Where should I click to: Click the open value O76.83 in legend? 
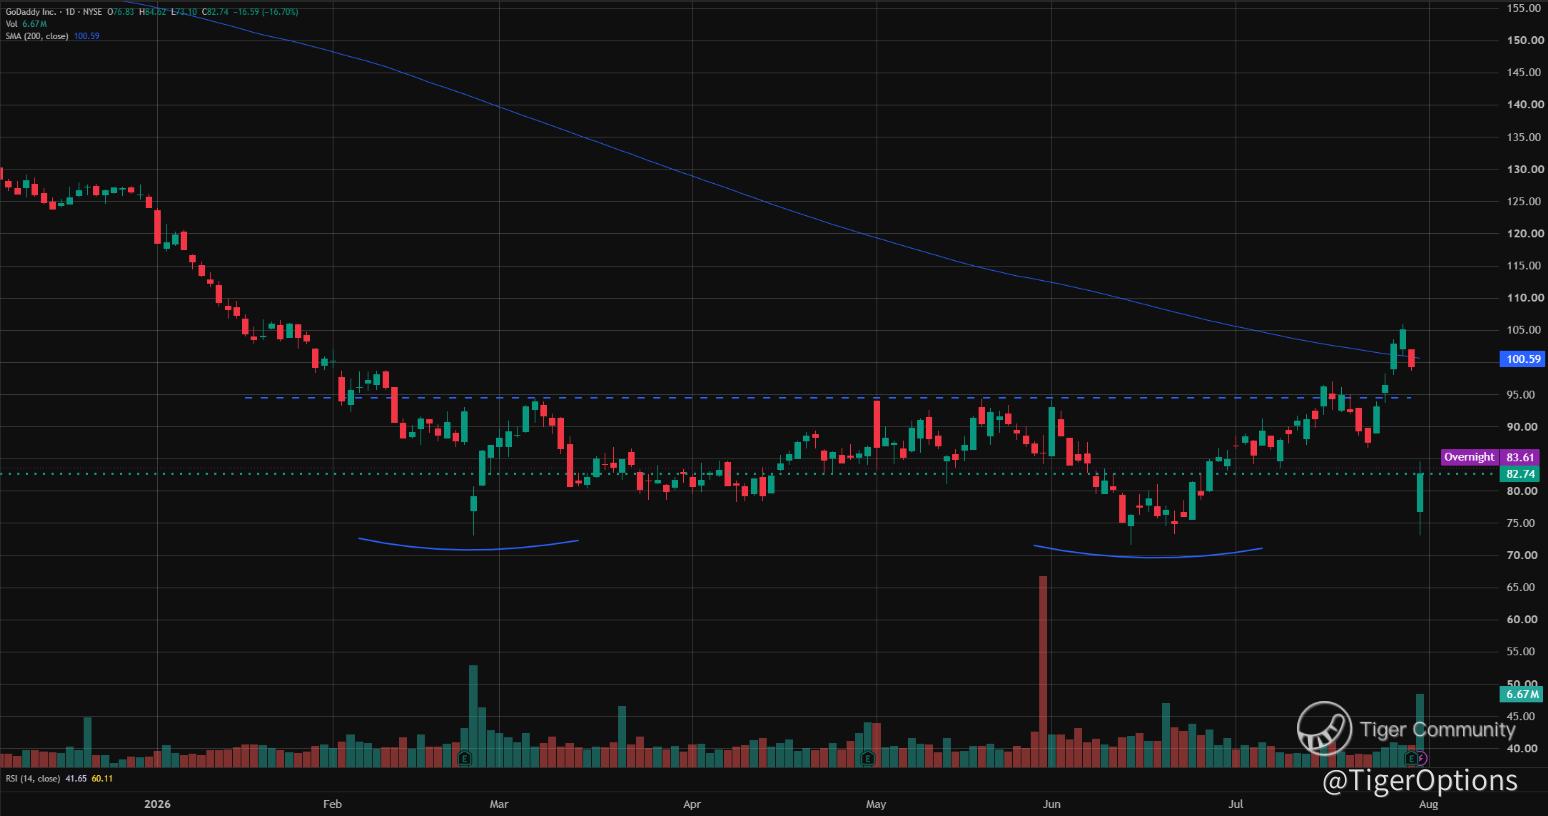tap(123, 12)
